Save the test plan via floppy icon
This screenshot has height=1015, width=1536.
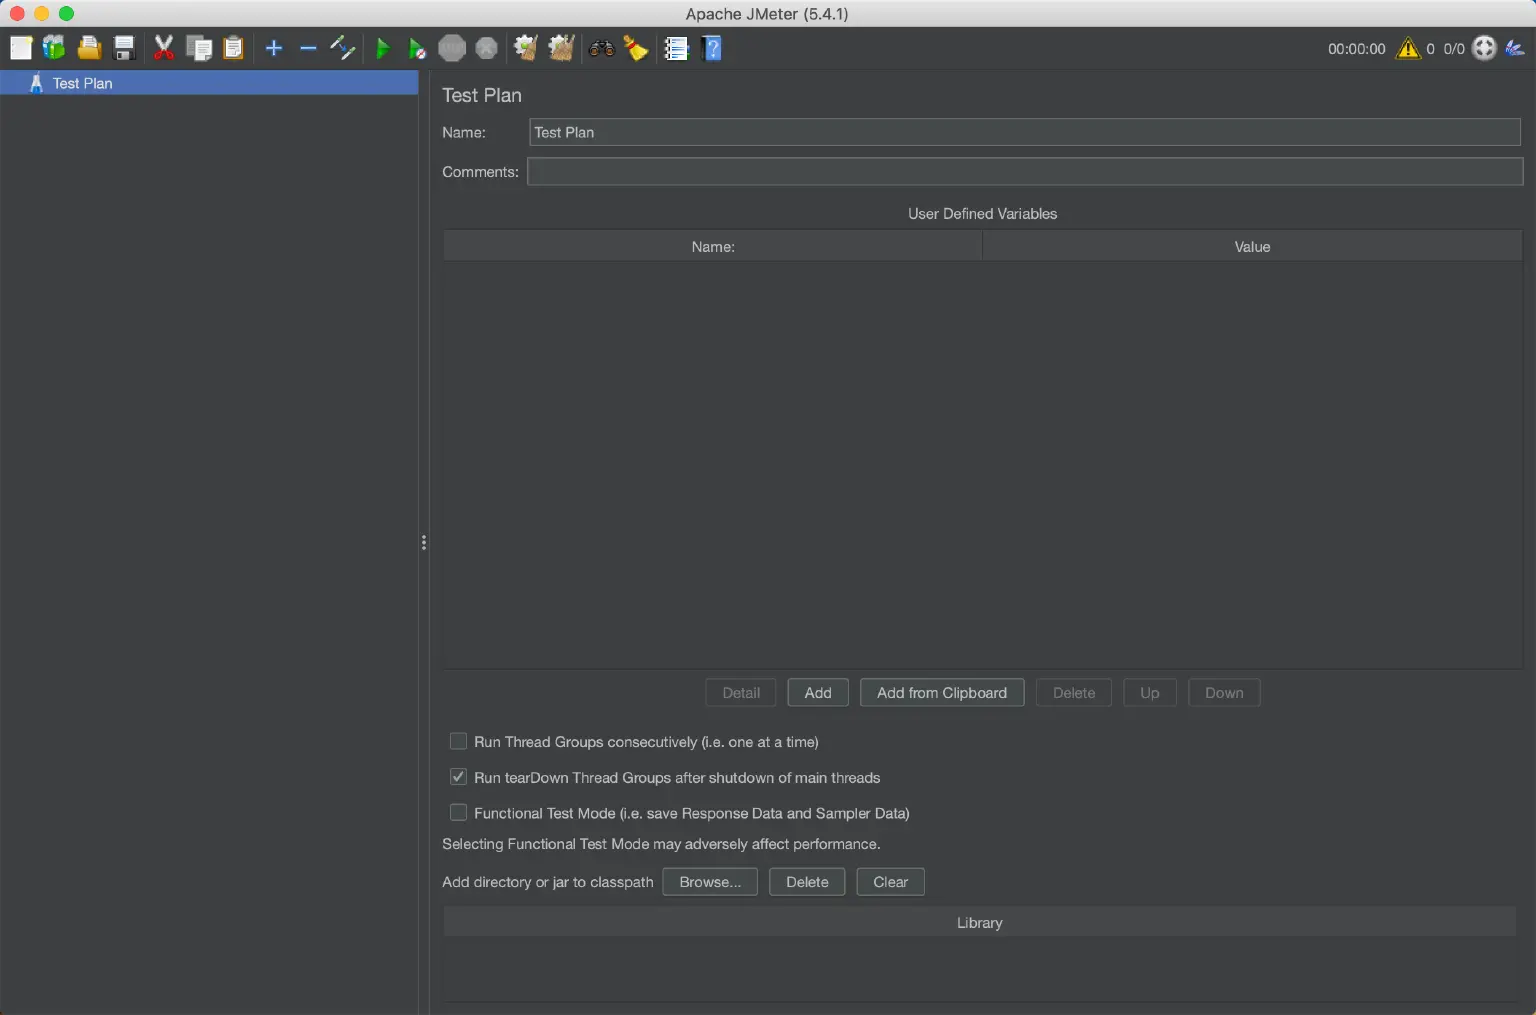point(124,48)
